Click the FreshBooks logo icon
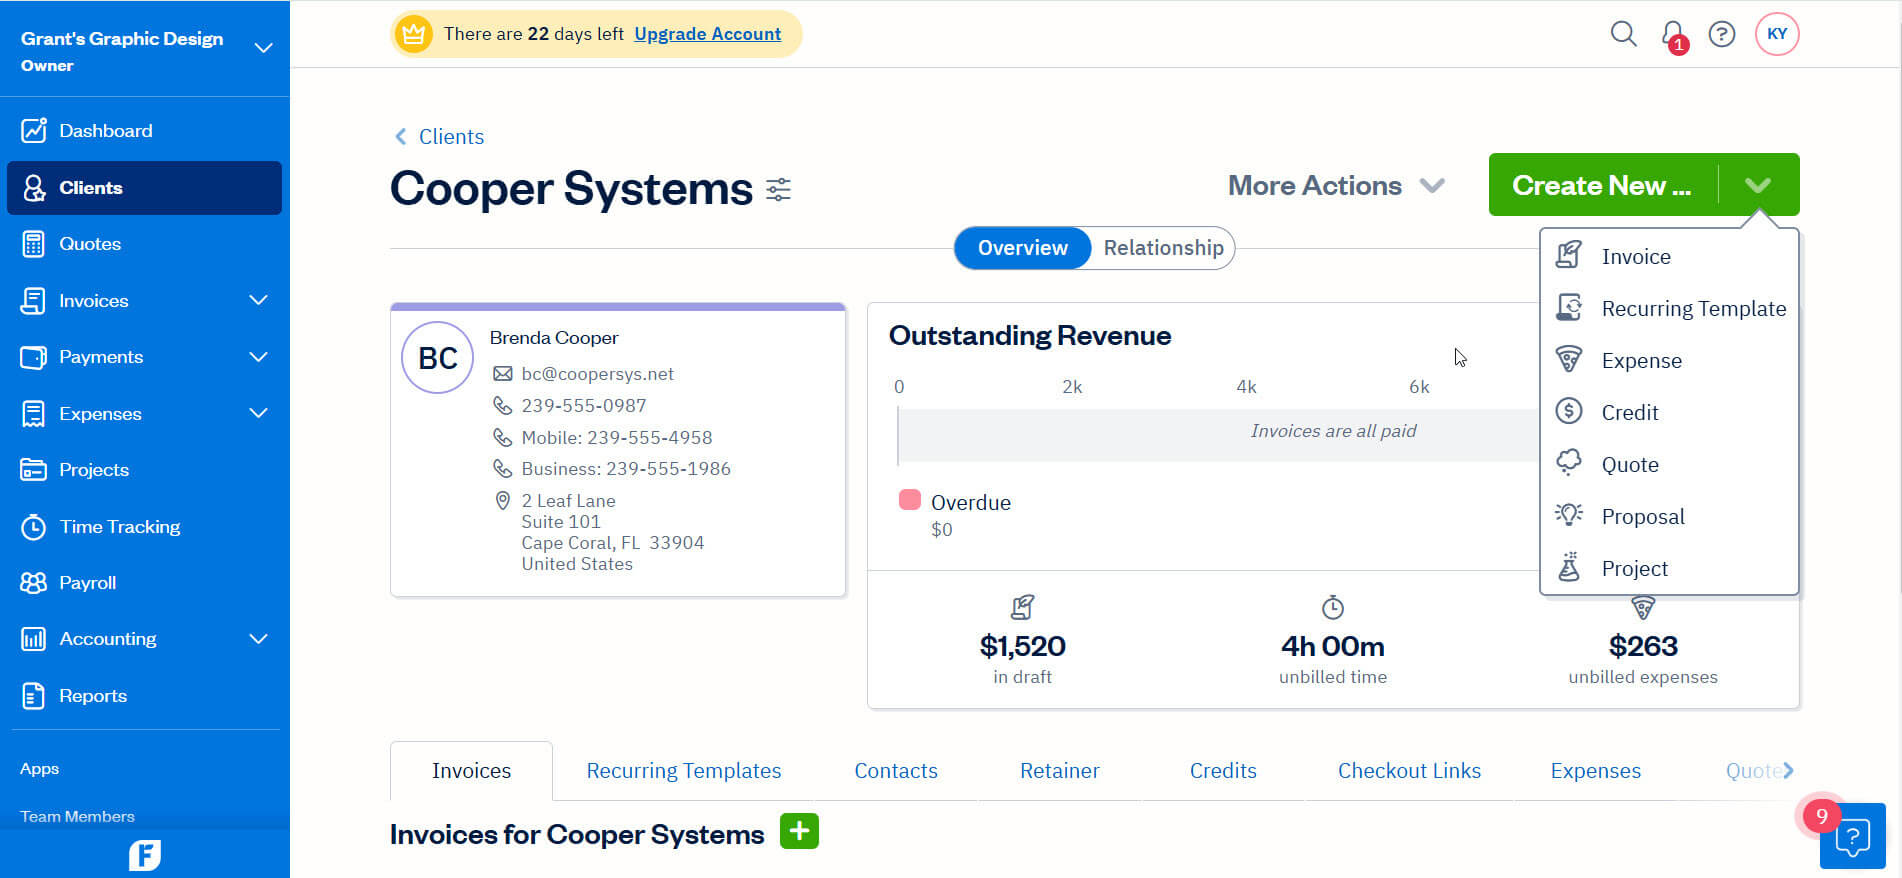This screenshot has height=878, width=1902. click(145, 855)
